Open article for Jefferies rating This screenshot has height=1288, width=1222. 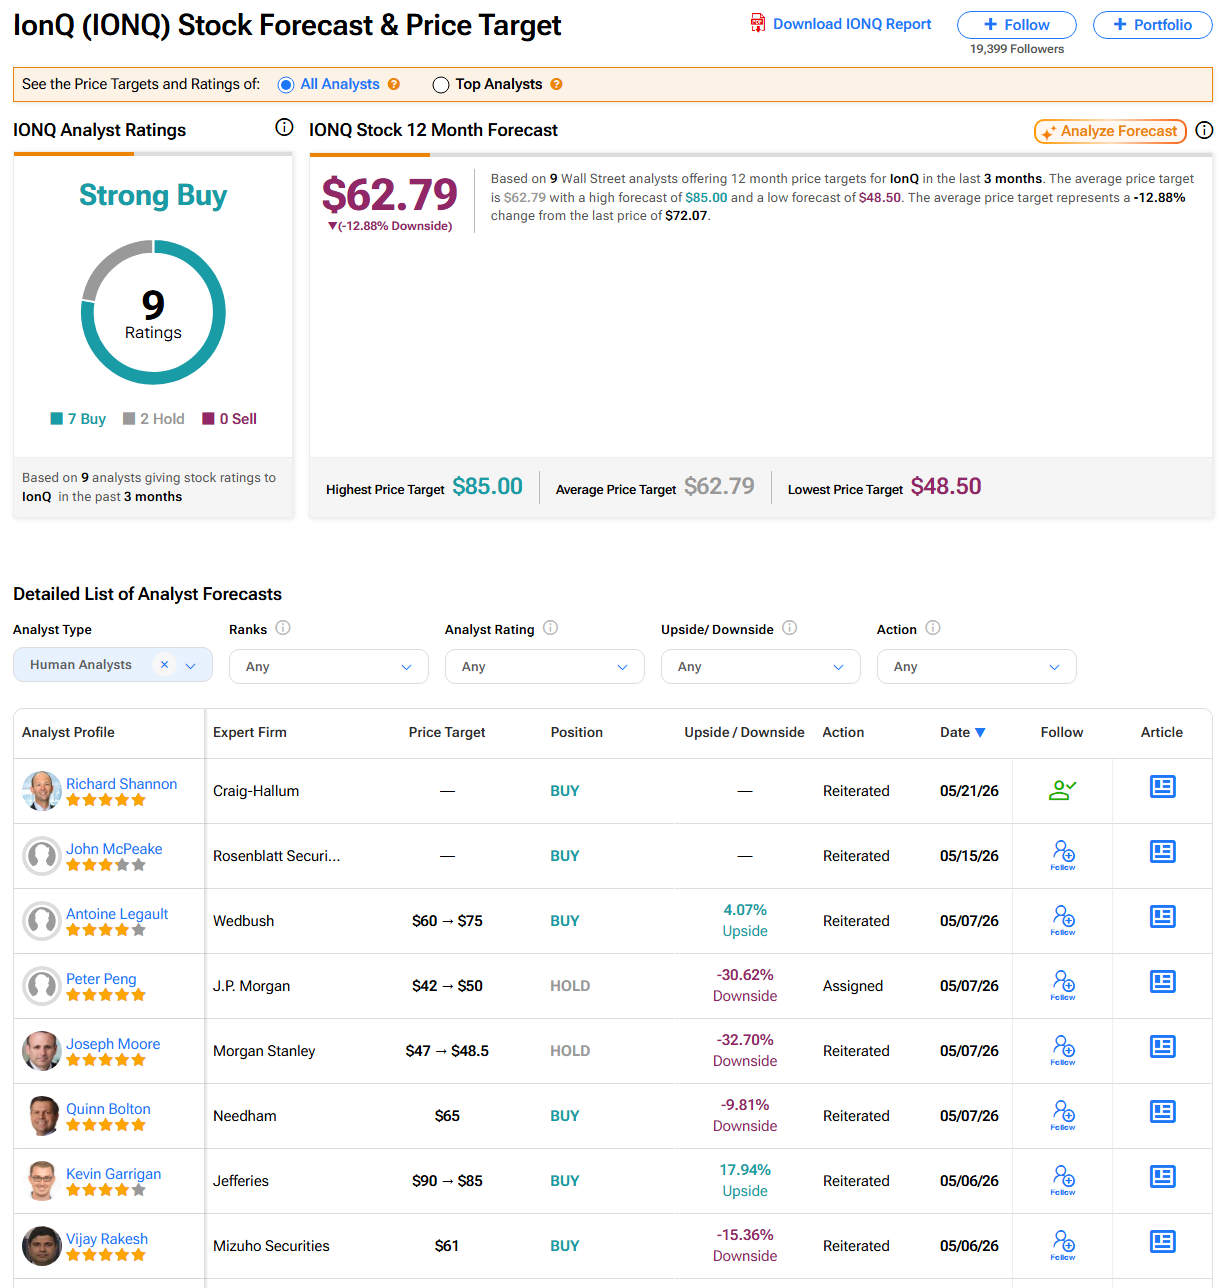click(x=1162, y=1177)
